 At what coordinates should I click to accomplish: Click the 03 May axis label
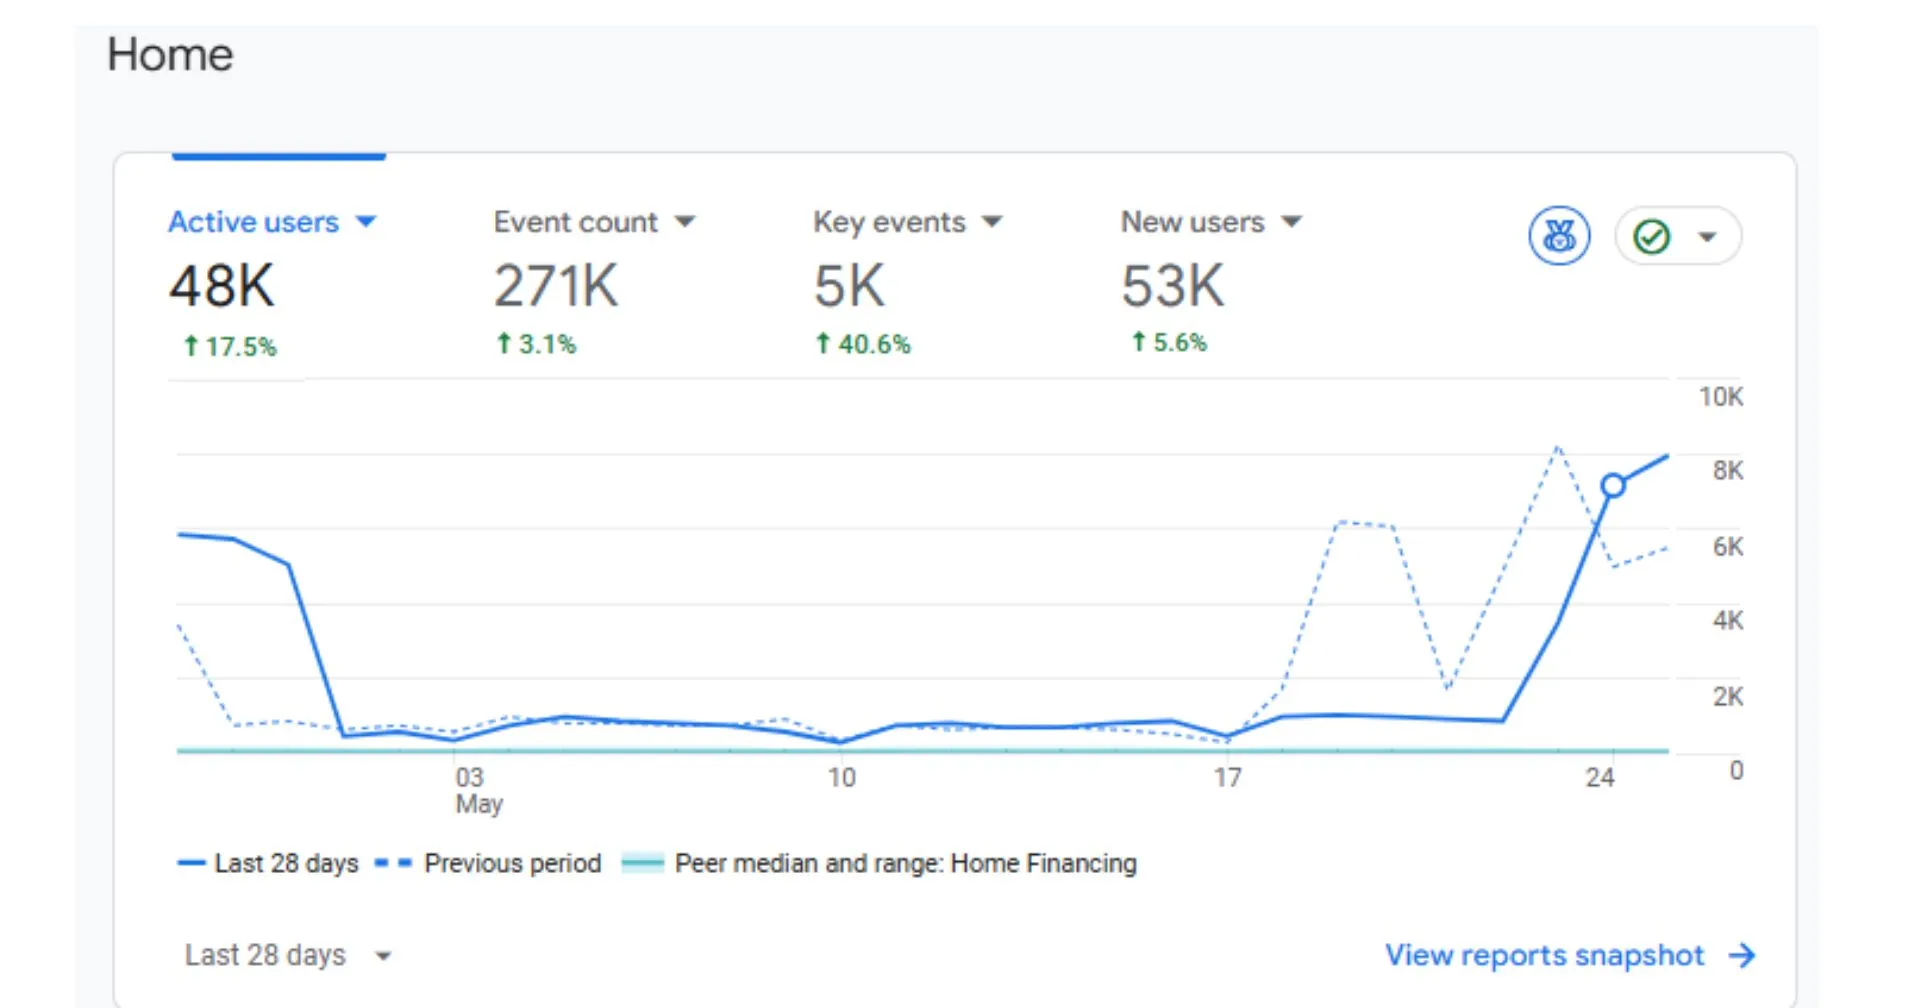coord(478,790)
